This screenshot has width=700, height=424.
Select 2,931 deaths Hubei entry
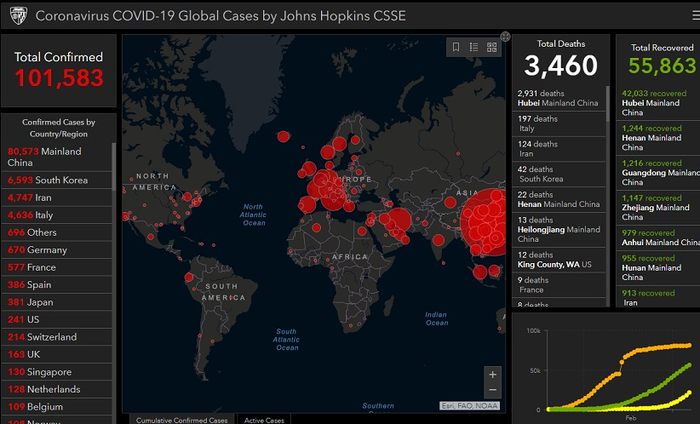(x=558, y=98)
